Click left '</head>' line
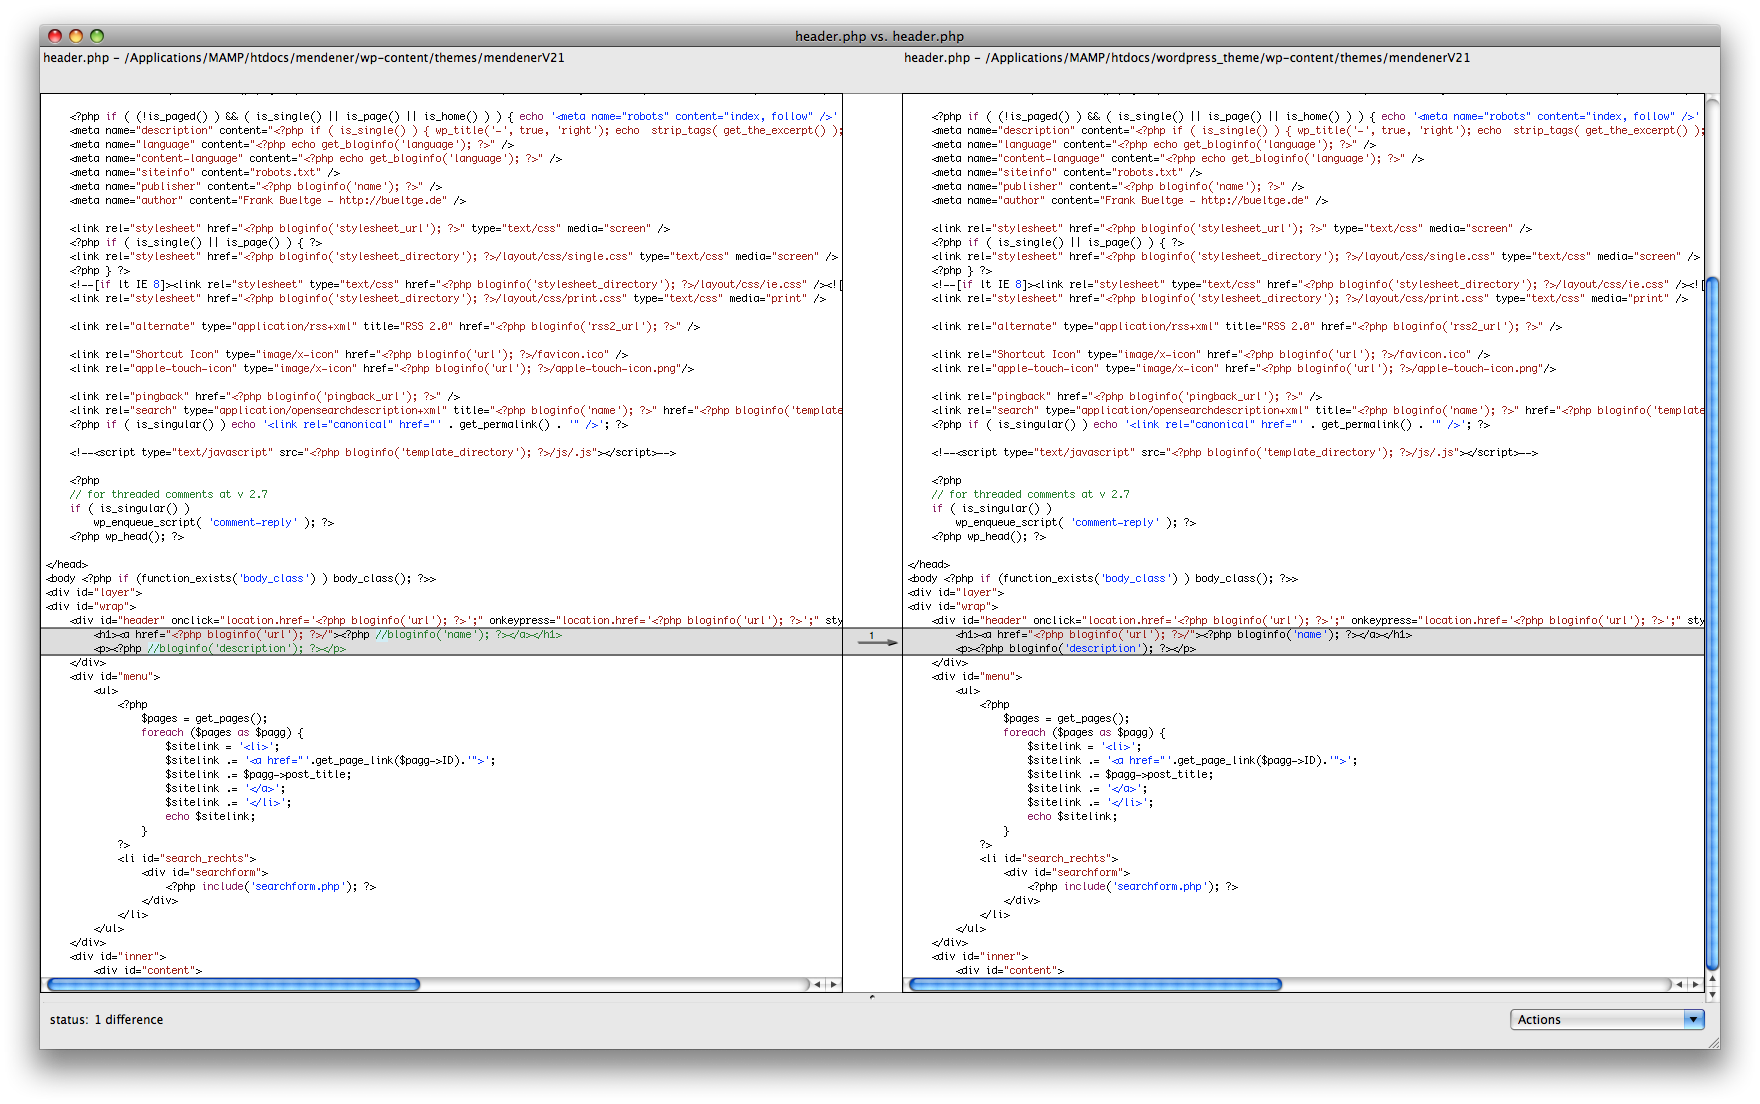The image size is (1760, 1104). [67, 565]
